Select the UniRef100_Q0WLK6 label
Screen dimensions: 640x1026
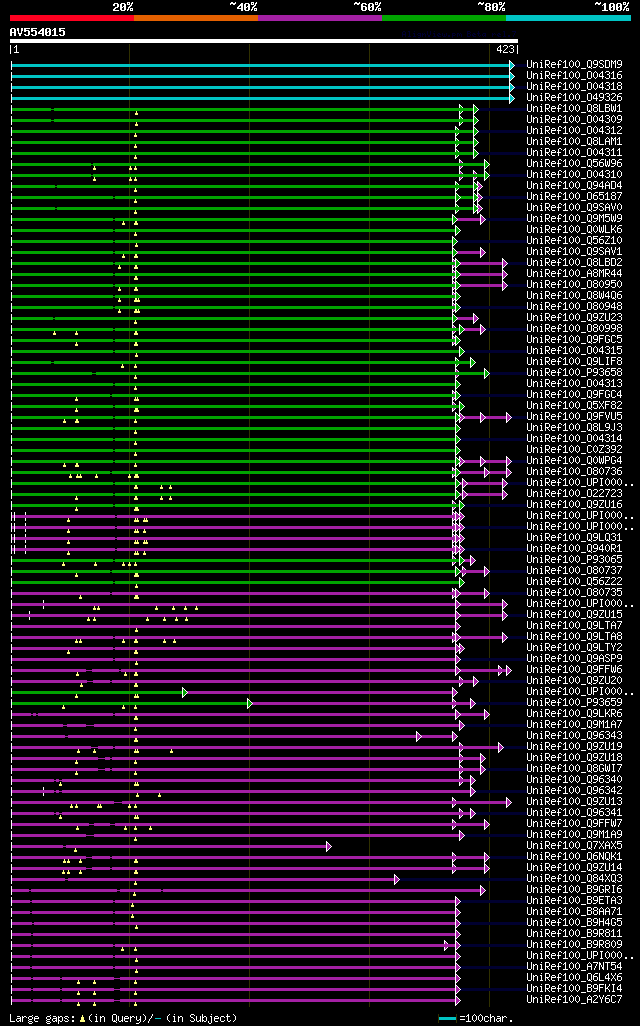tap(575, 230)
